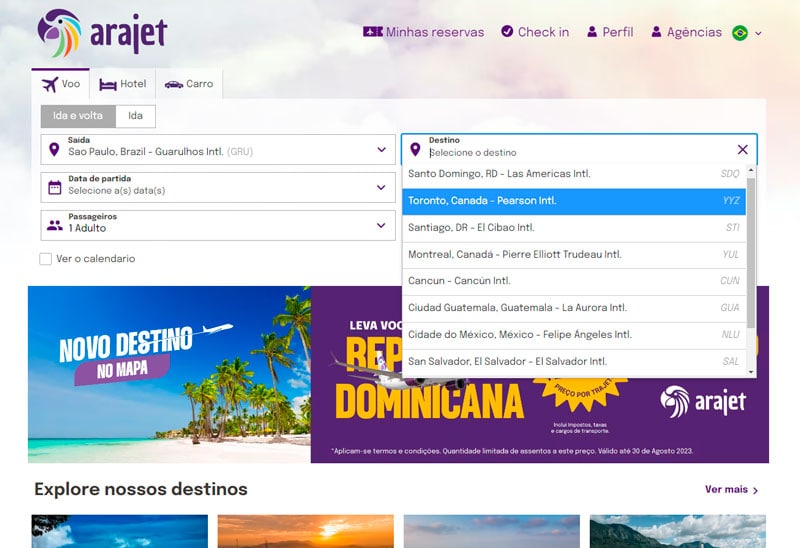The width and height of the screenshot is (800, 548).
Task: Click the Minhas reservas ticket icon
Action: tap(372, 32)
